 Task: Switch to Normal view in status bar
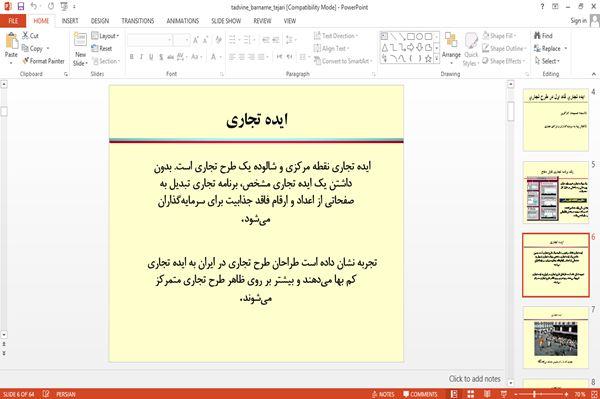pos(454,394)
